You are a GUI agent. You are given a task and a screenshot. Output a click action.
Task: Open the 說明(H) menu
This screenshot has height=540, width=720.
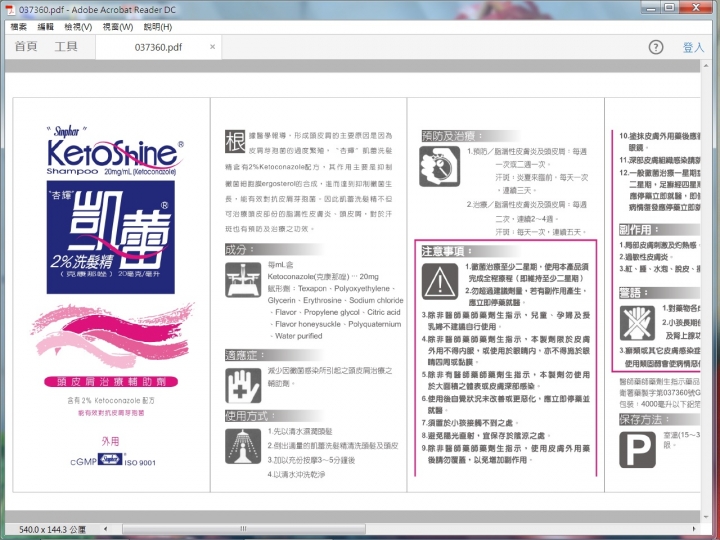tap(158, 27)
